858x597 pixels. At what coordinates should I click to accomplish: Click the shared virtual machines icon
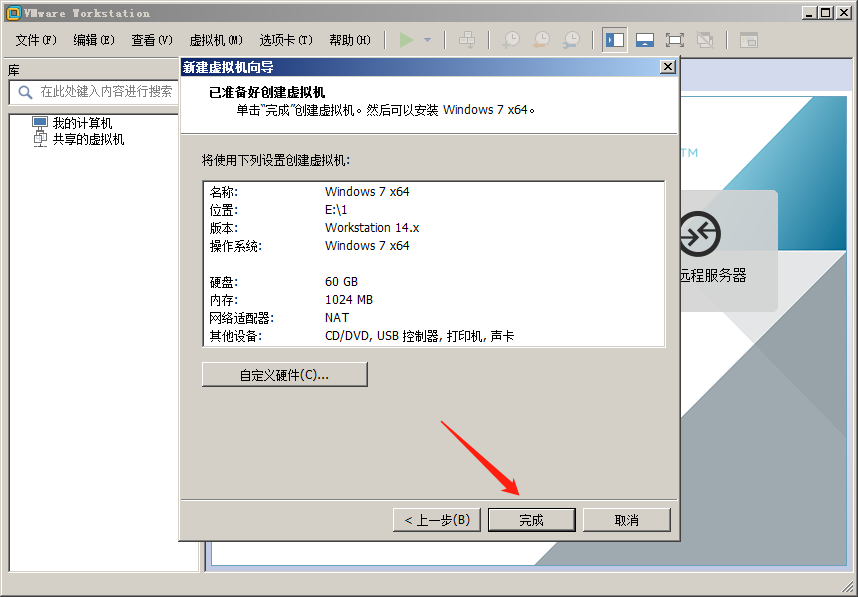(40, 139)
